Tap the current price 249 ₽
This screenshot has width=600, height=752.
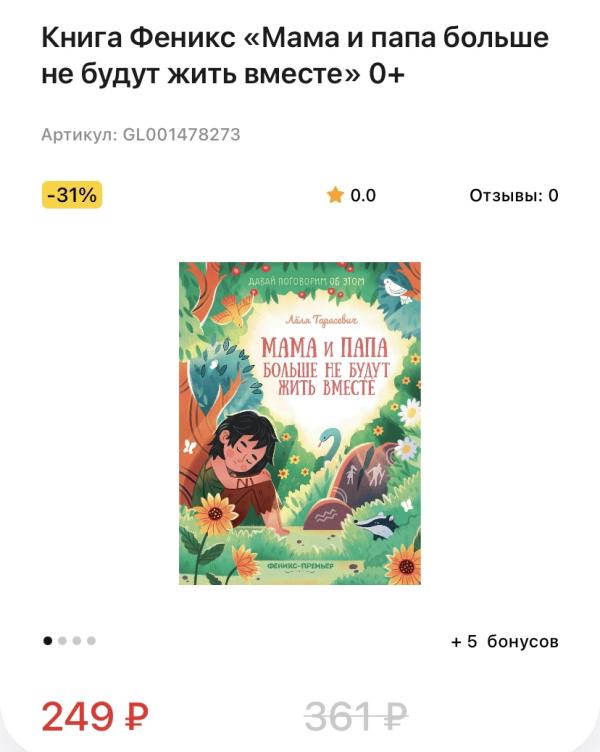[x=95, y=717]
